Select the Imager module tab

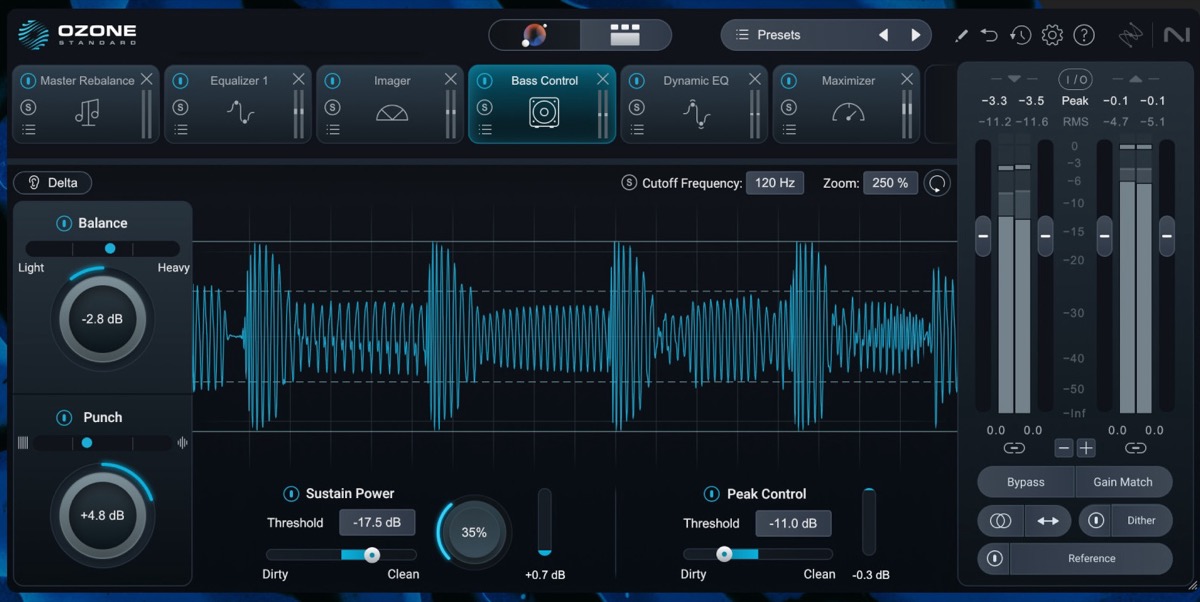click(394, 80)
